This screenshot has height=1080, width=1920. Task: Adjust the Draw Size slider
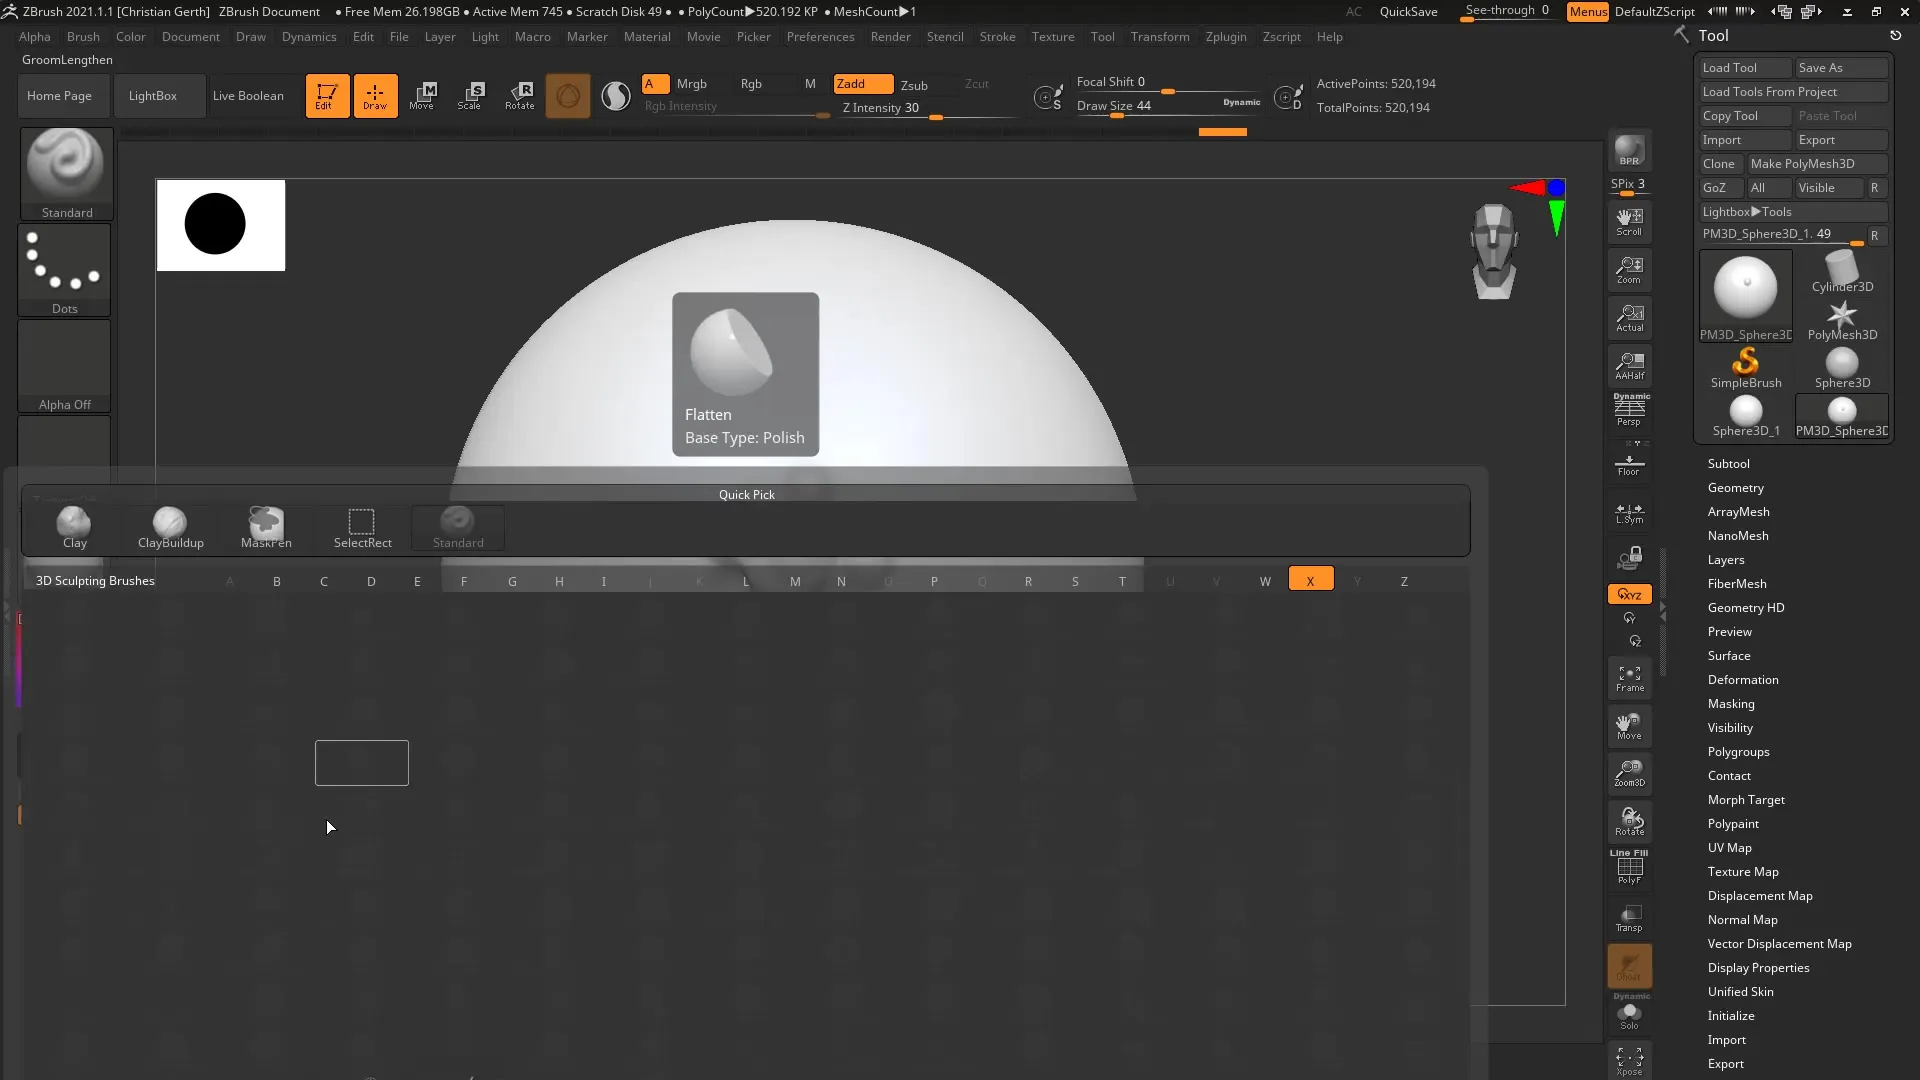click(x=1168, y=107)
